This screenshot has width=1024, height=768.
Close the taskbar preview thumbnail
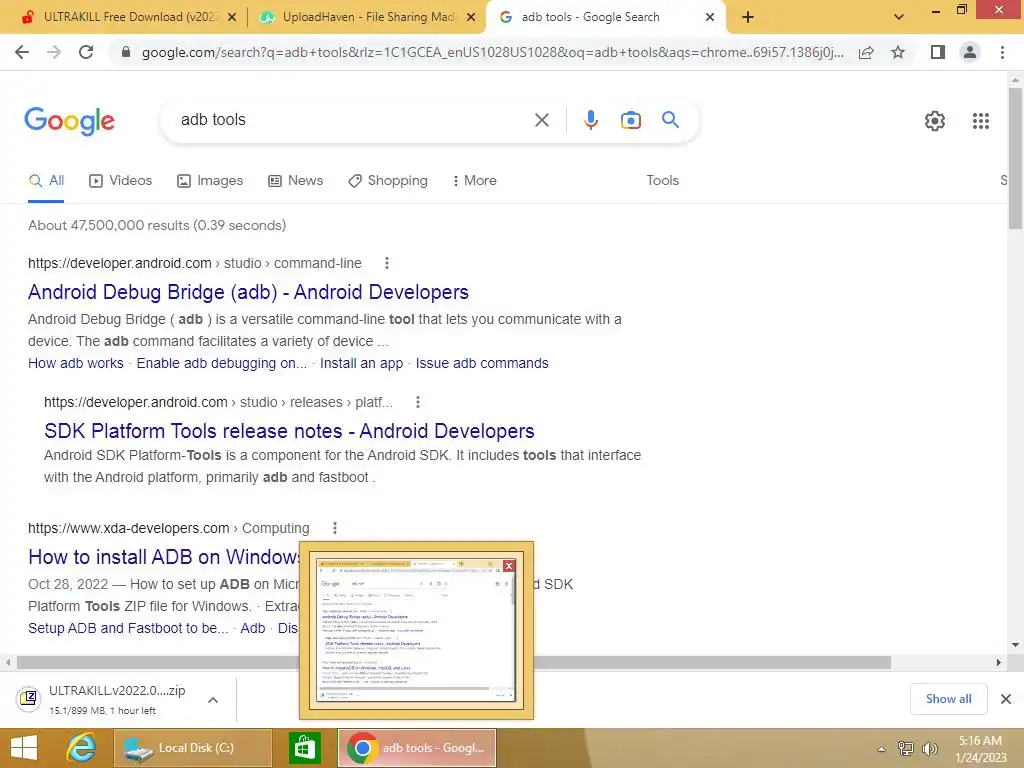pyautogui.click(x=509, y=566)
